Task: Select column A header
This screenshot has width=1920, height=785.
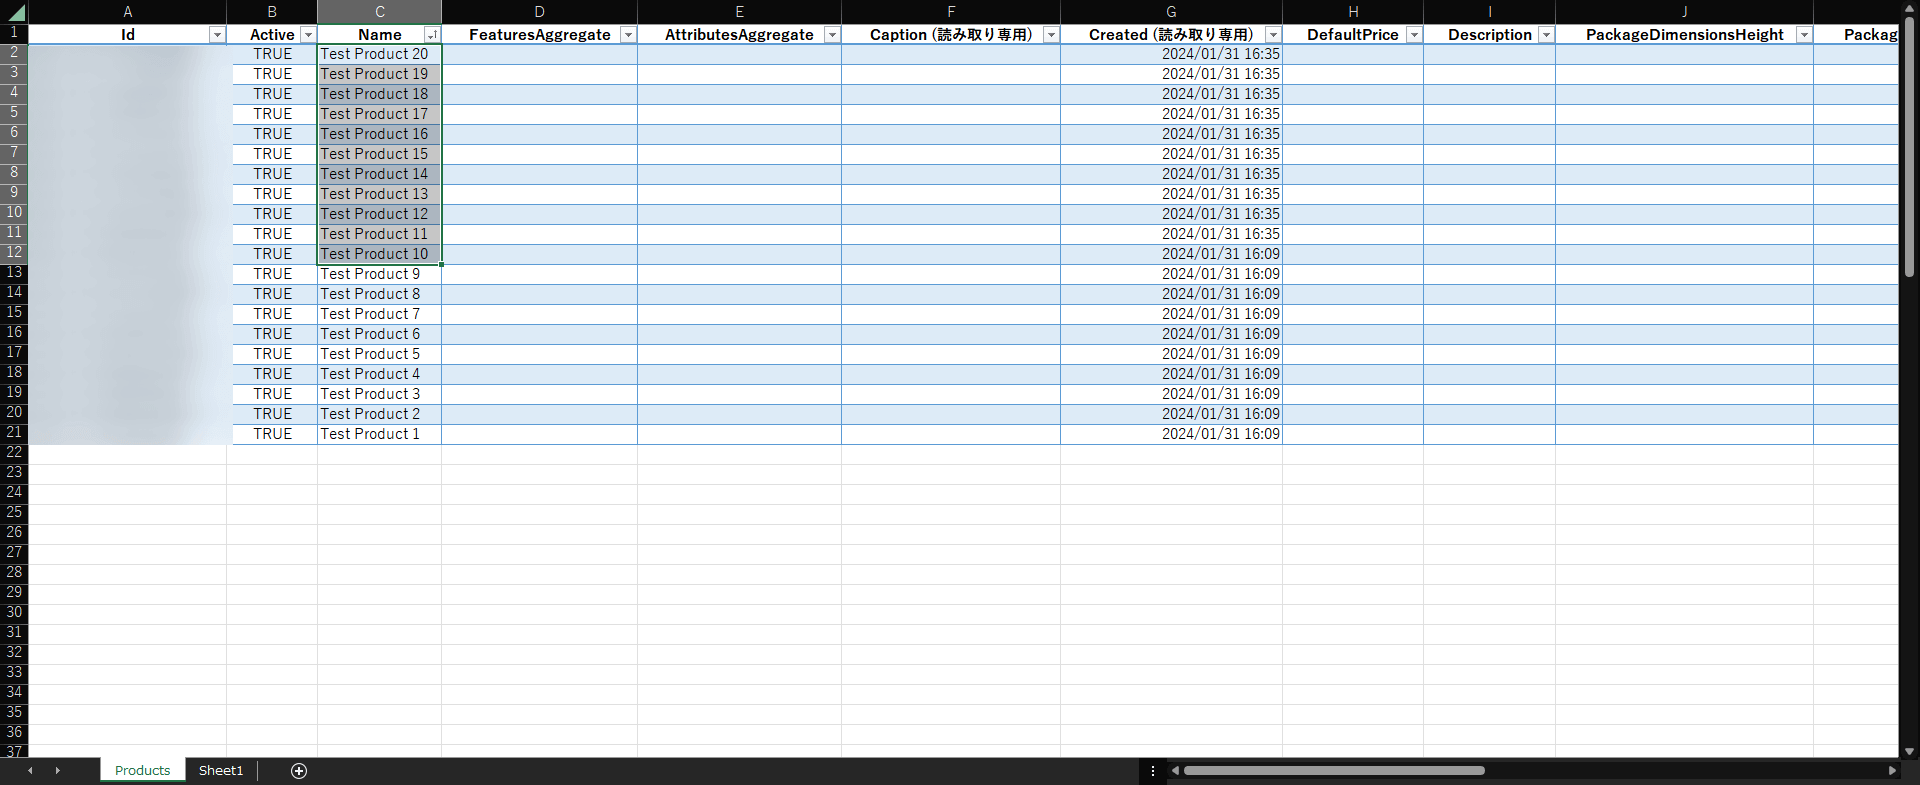Action: point(127,12)
